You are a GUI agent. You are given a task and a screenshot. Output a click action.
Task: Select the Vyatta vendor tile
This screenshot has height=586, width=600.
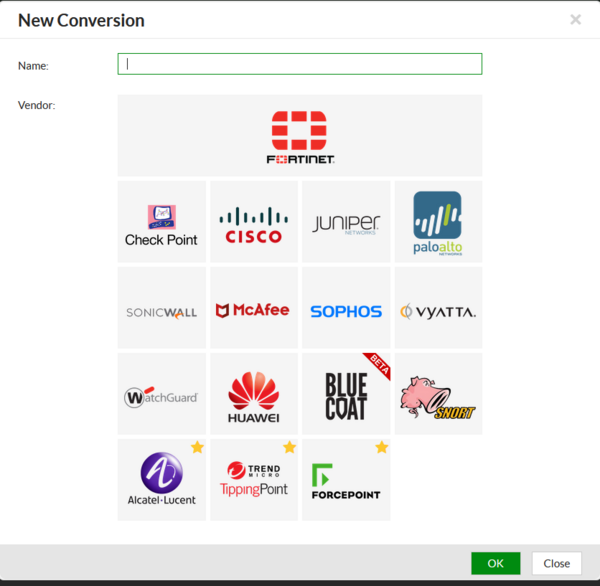[x=438, y=308]
